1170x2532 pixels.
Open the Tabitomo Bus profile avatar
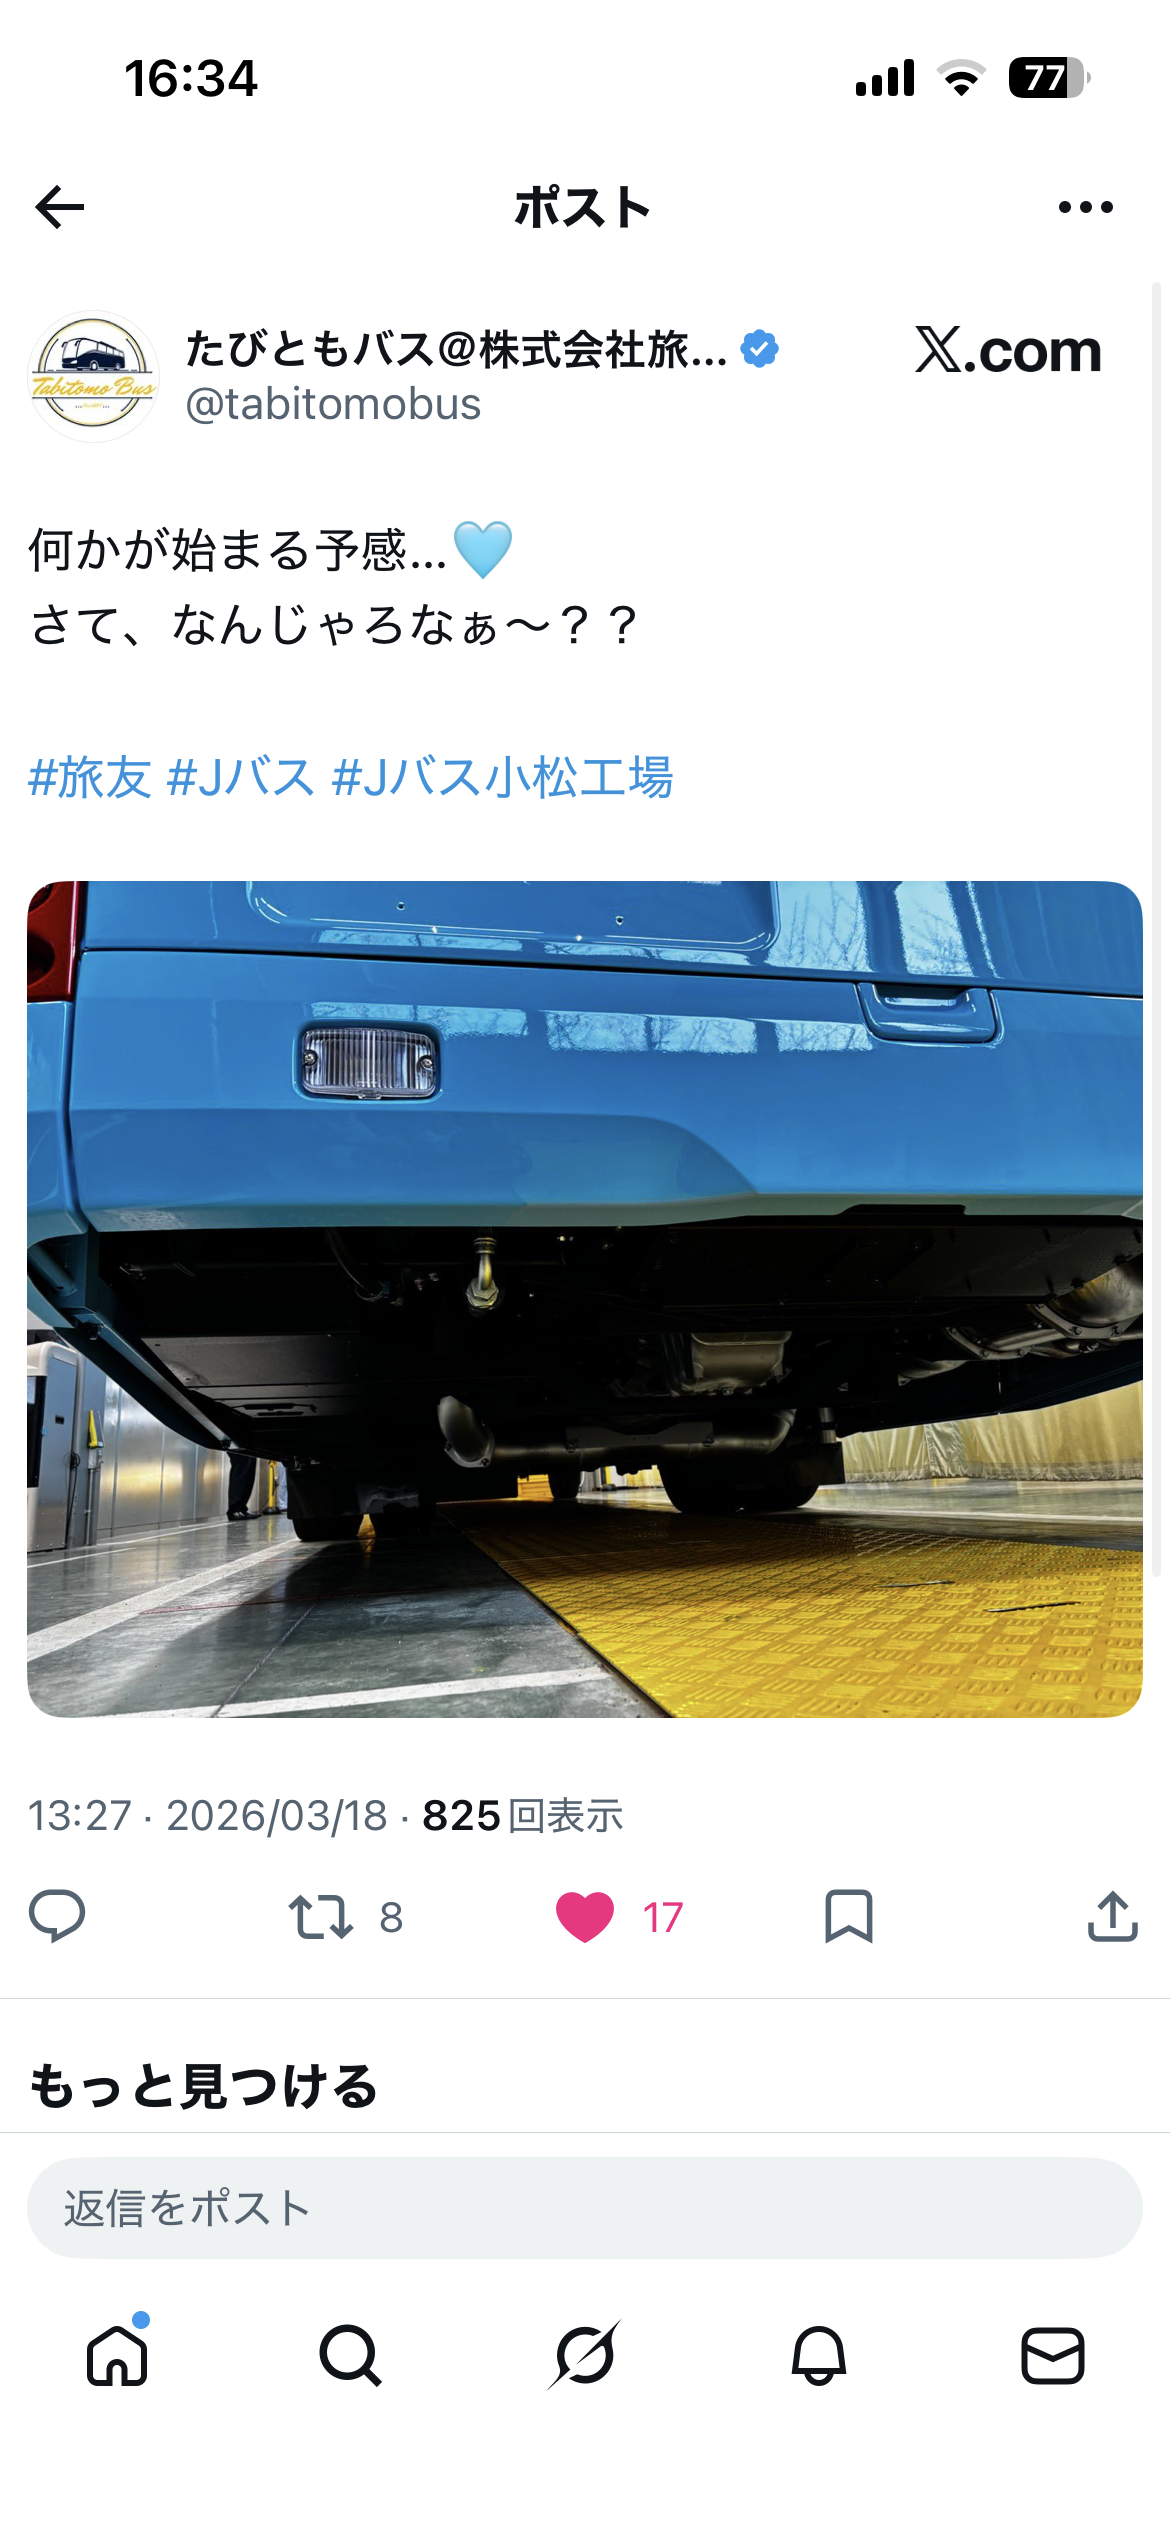[93, 377]
